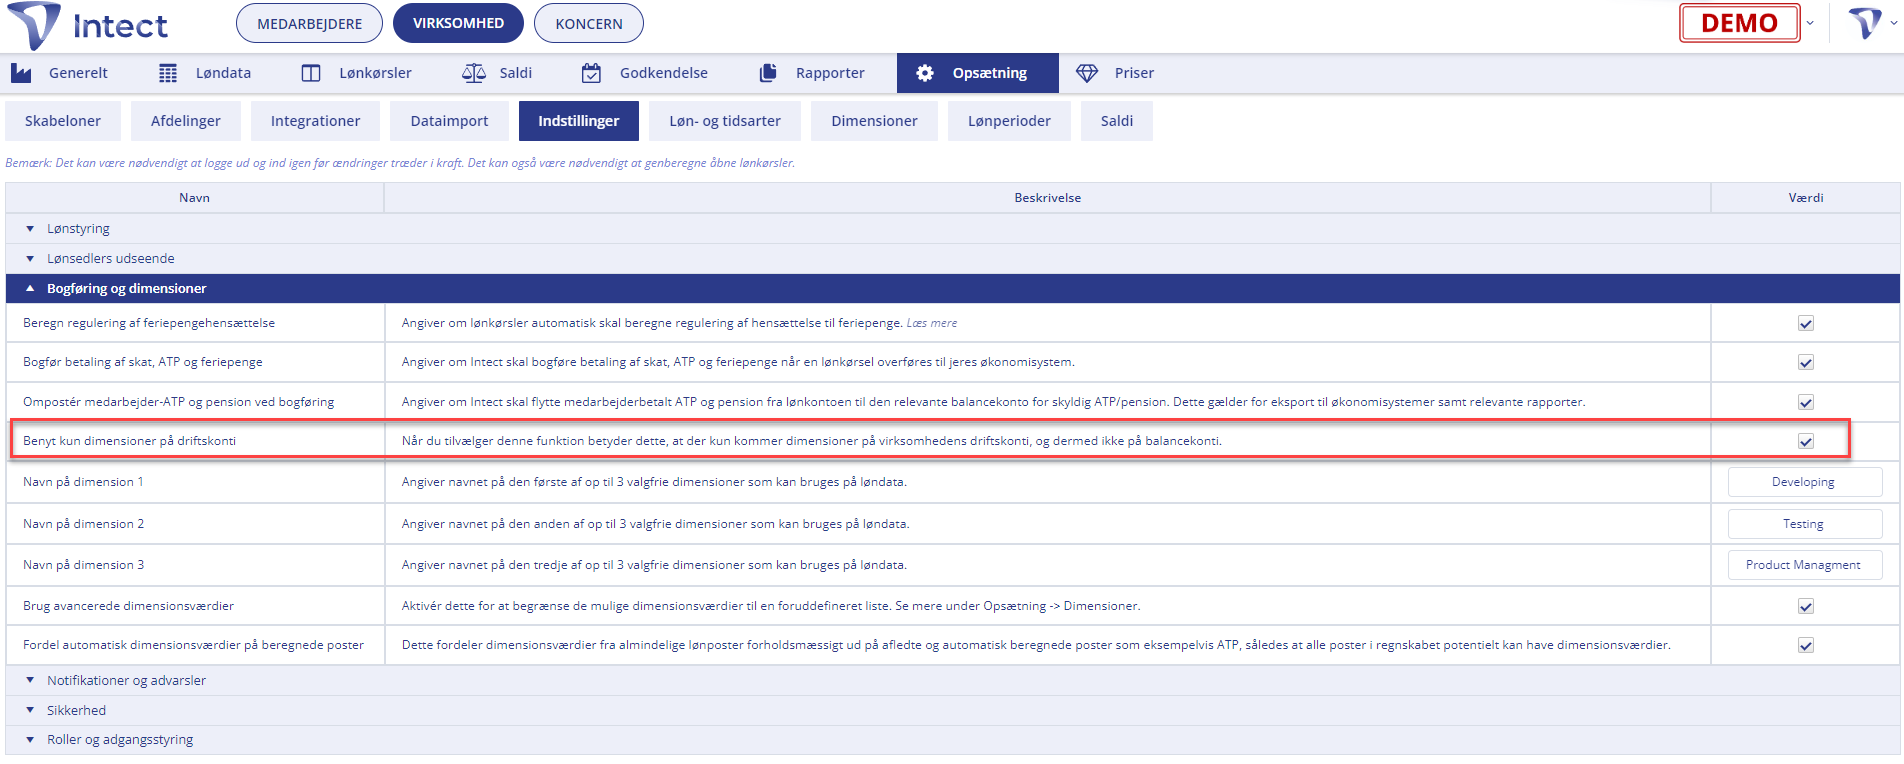Viewport: 1904px width, 764px height.
Task: Click the Godkendelse calendar check icon
Action: [592, 73]
